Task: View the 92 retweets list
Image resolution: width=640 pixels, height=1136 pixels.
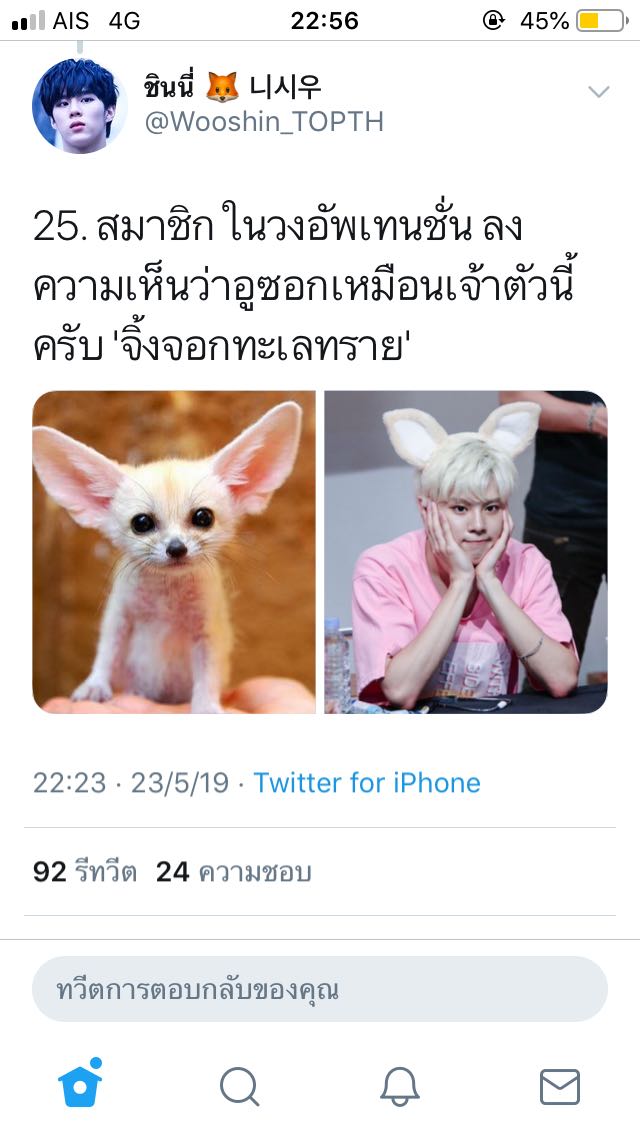Action: [x=85, y=872]
